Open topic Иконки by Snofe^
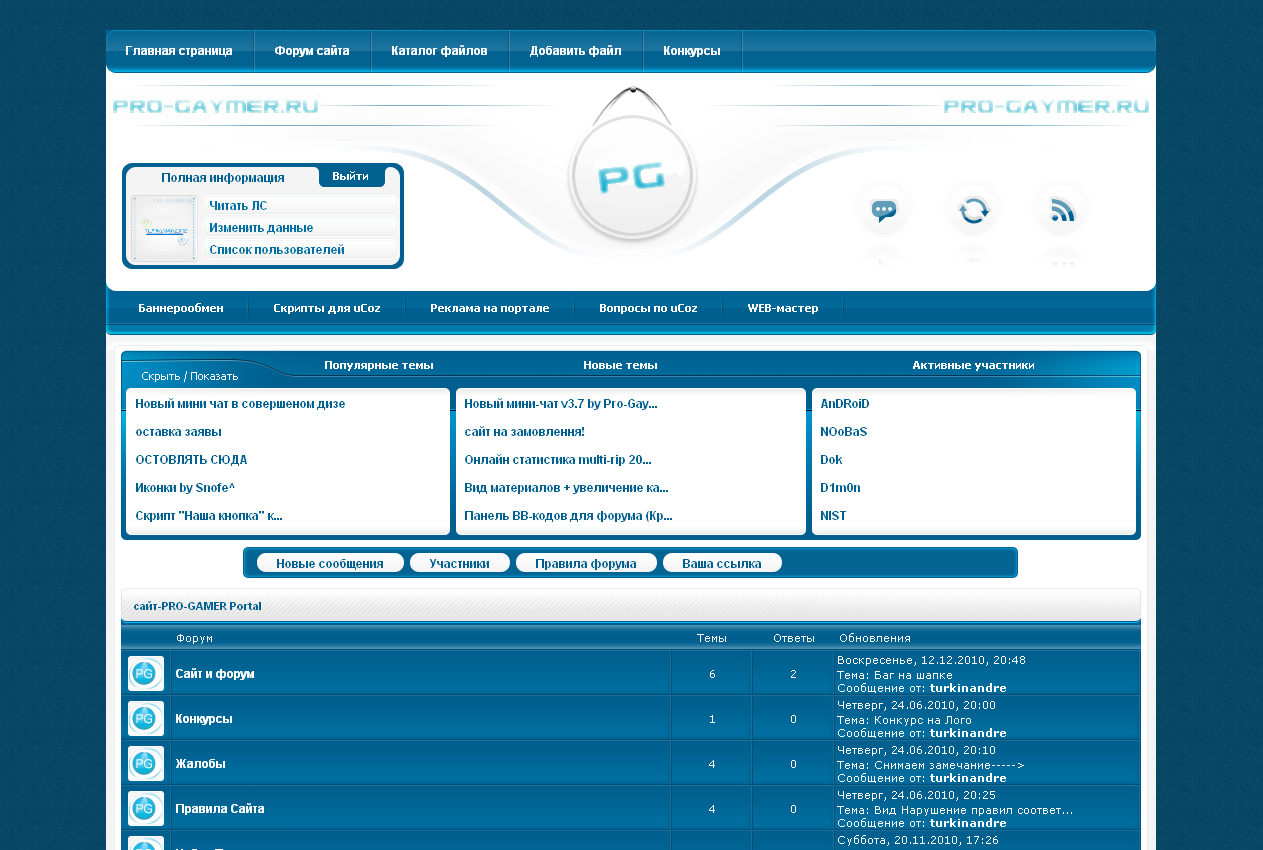Image resolution: width=1263 pixels, height=850 pixels. [x=185, y=488]
